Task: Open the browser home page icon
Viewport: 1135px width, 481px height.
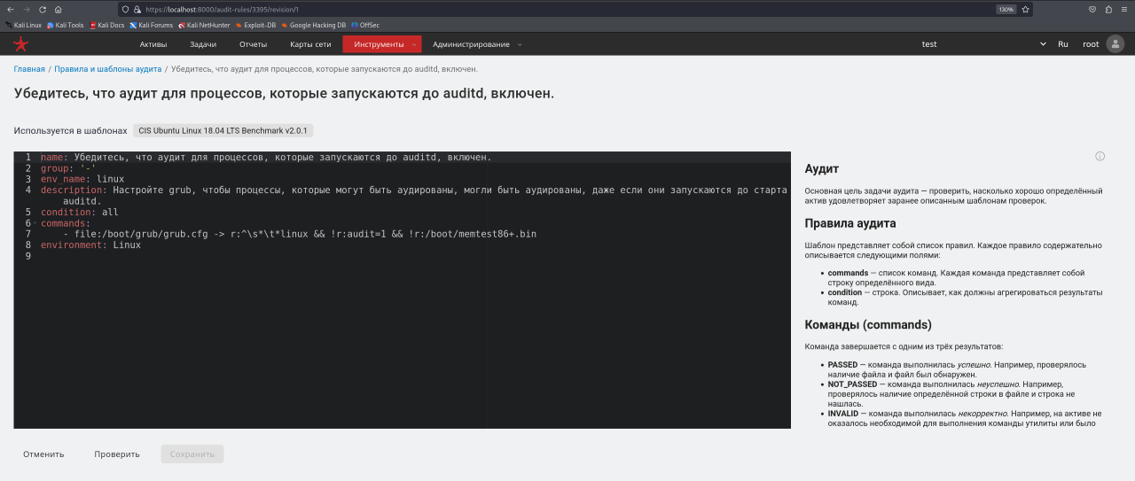Action: click(x=58, y=9)
